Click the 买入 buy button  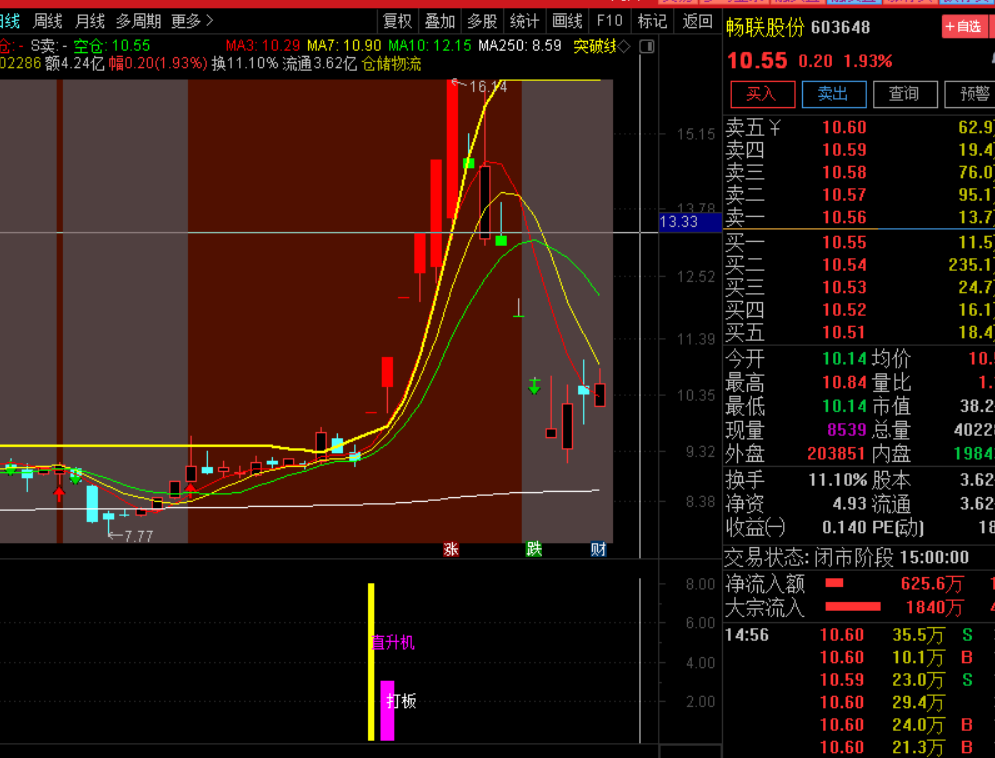point(761,94)
